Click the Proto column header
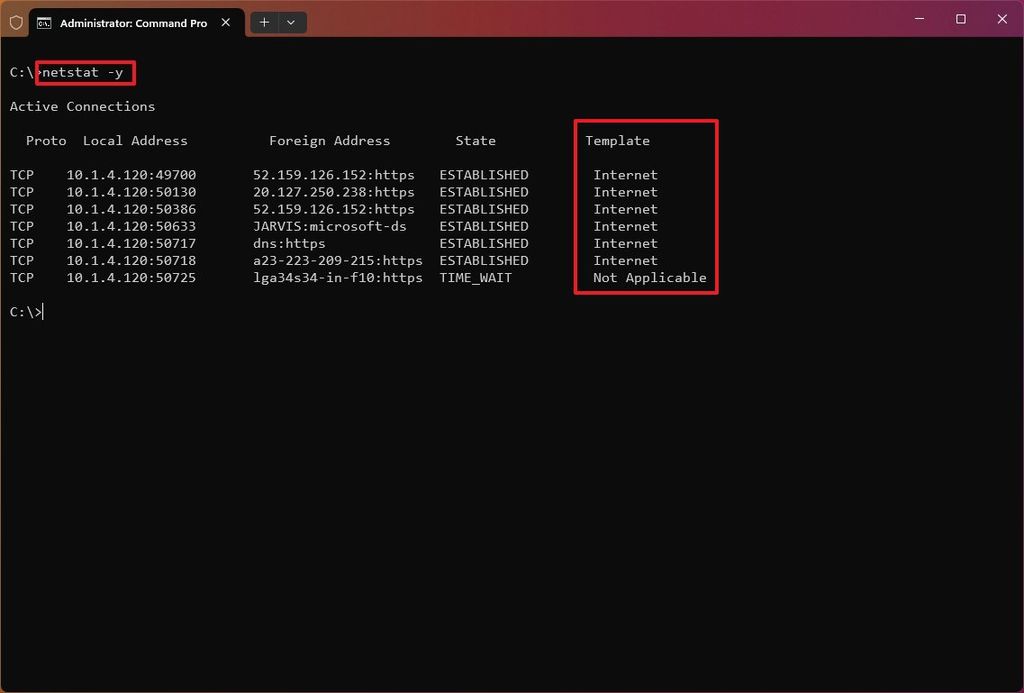The width and height of the screenshot is (1024, 693). point(46,140)
